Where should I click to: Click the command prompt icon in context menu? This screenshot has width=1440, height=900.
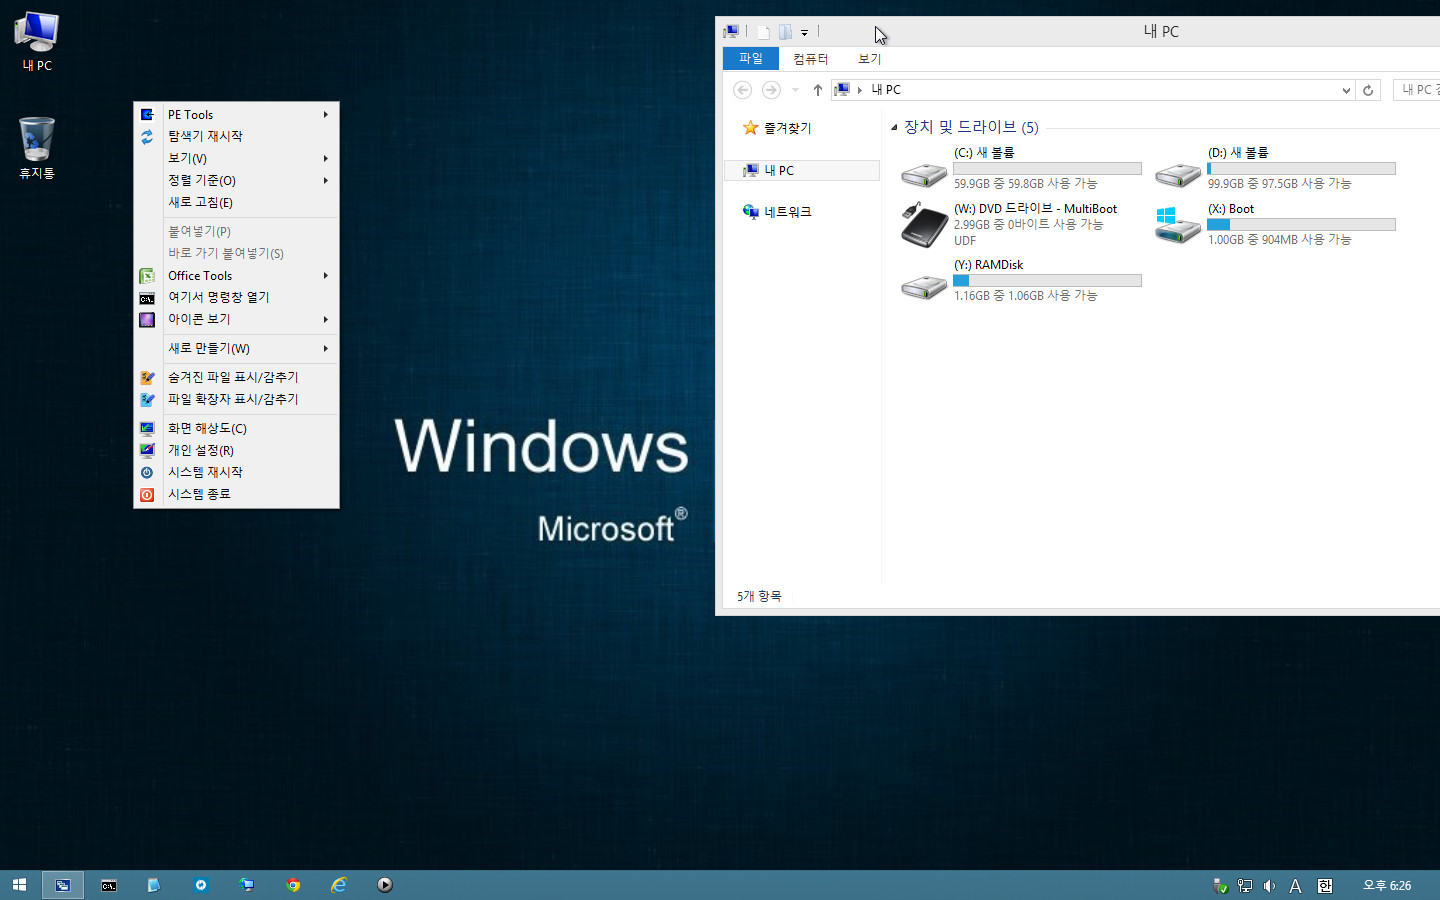pos(147,298)
